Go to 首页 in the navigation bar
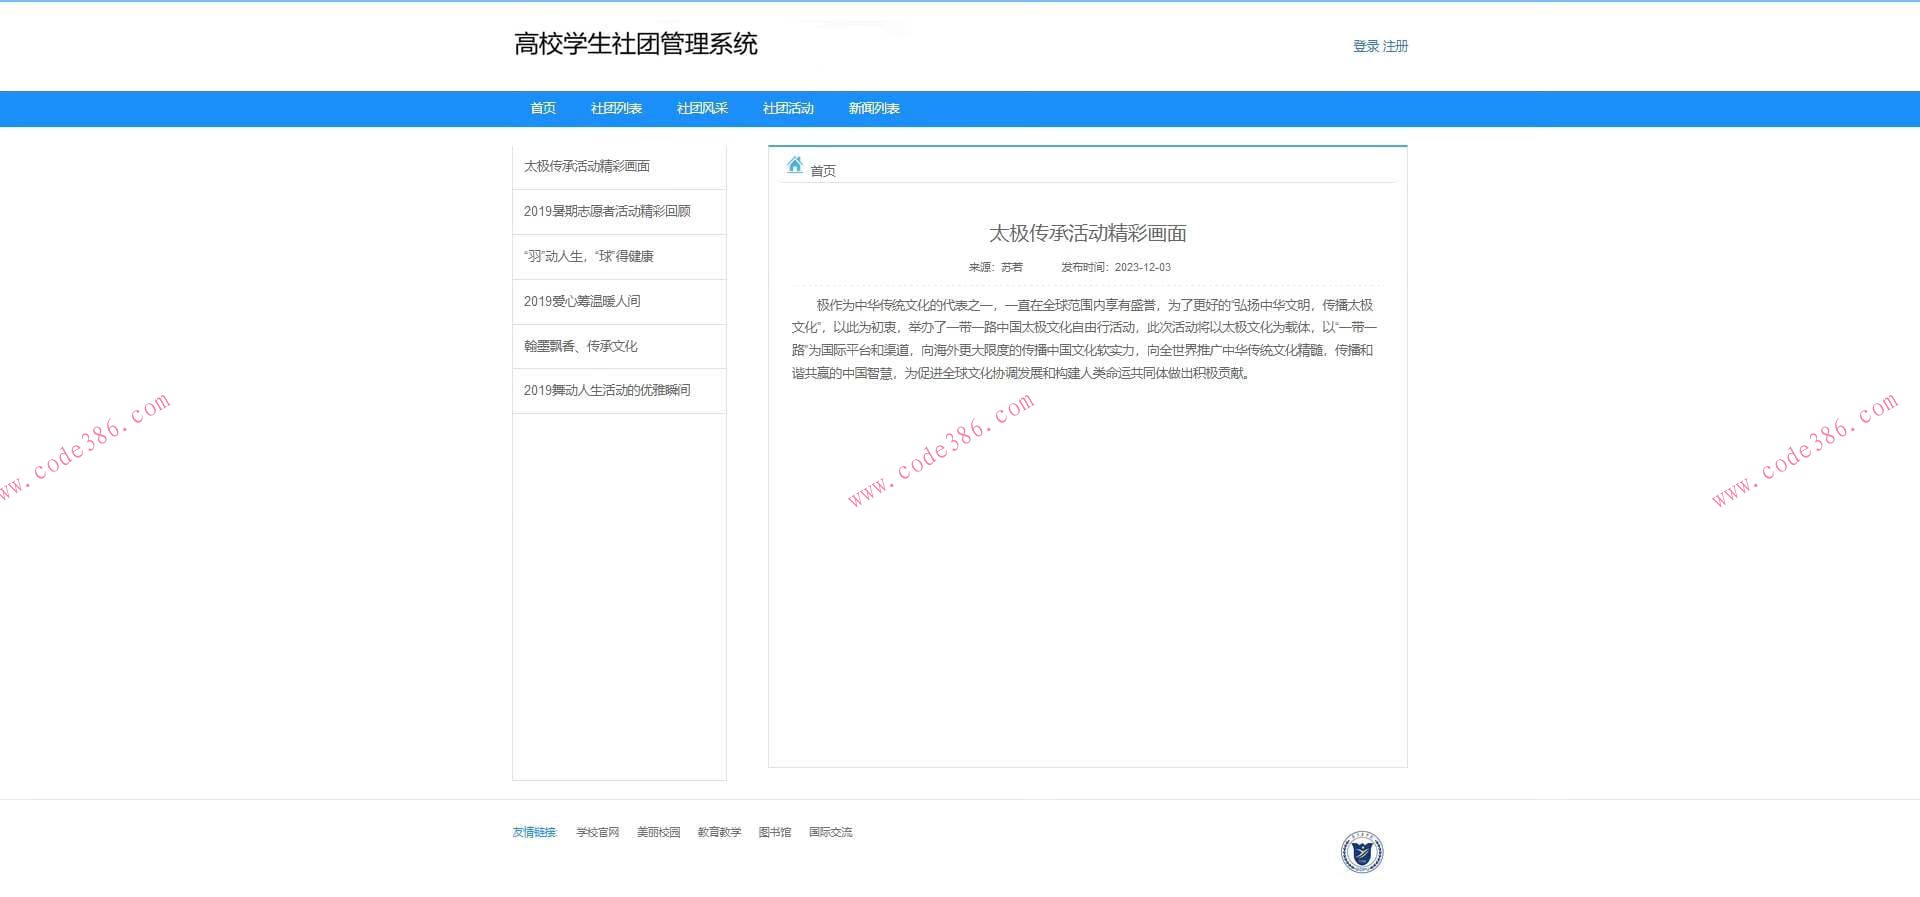Image resolution: width=1920 pixels, height=897 pixels. coord(543,108)
